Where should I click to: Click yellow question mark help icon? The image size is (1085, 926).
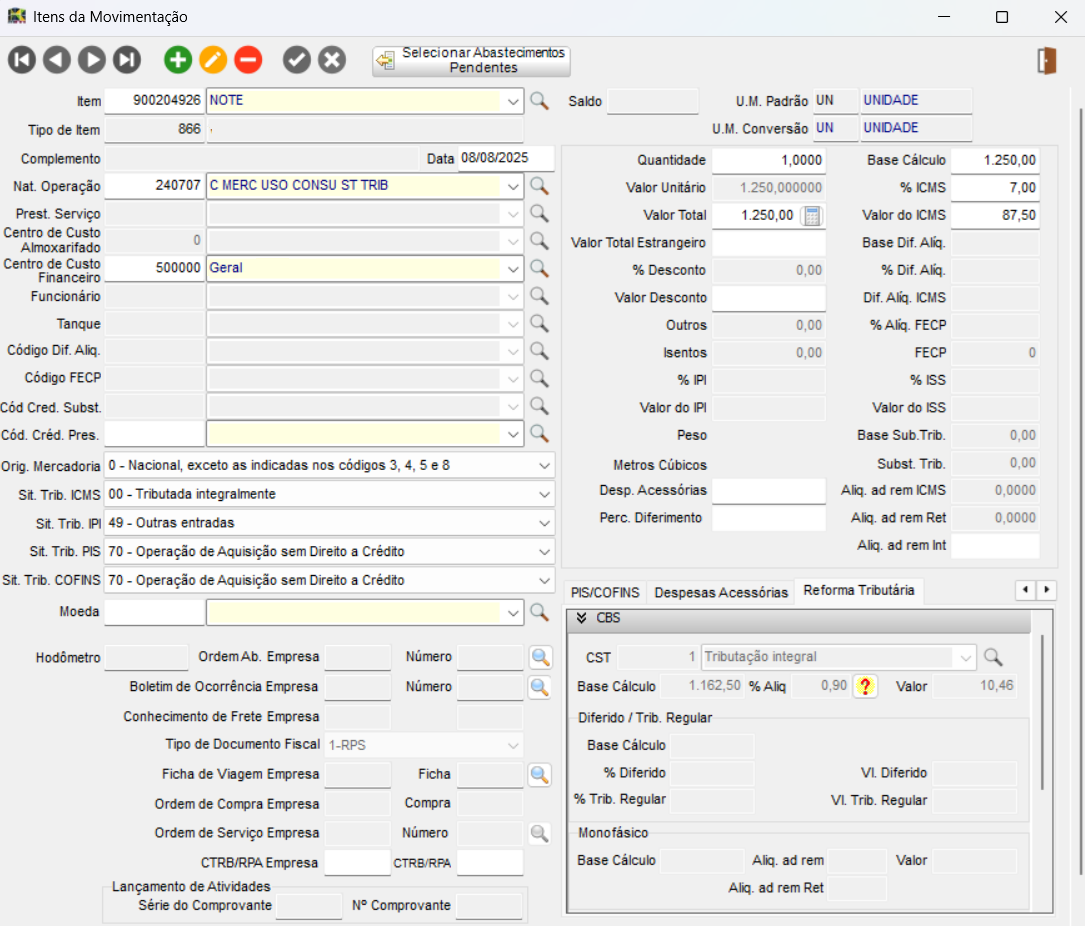point(865,686)
